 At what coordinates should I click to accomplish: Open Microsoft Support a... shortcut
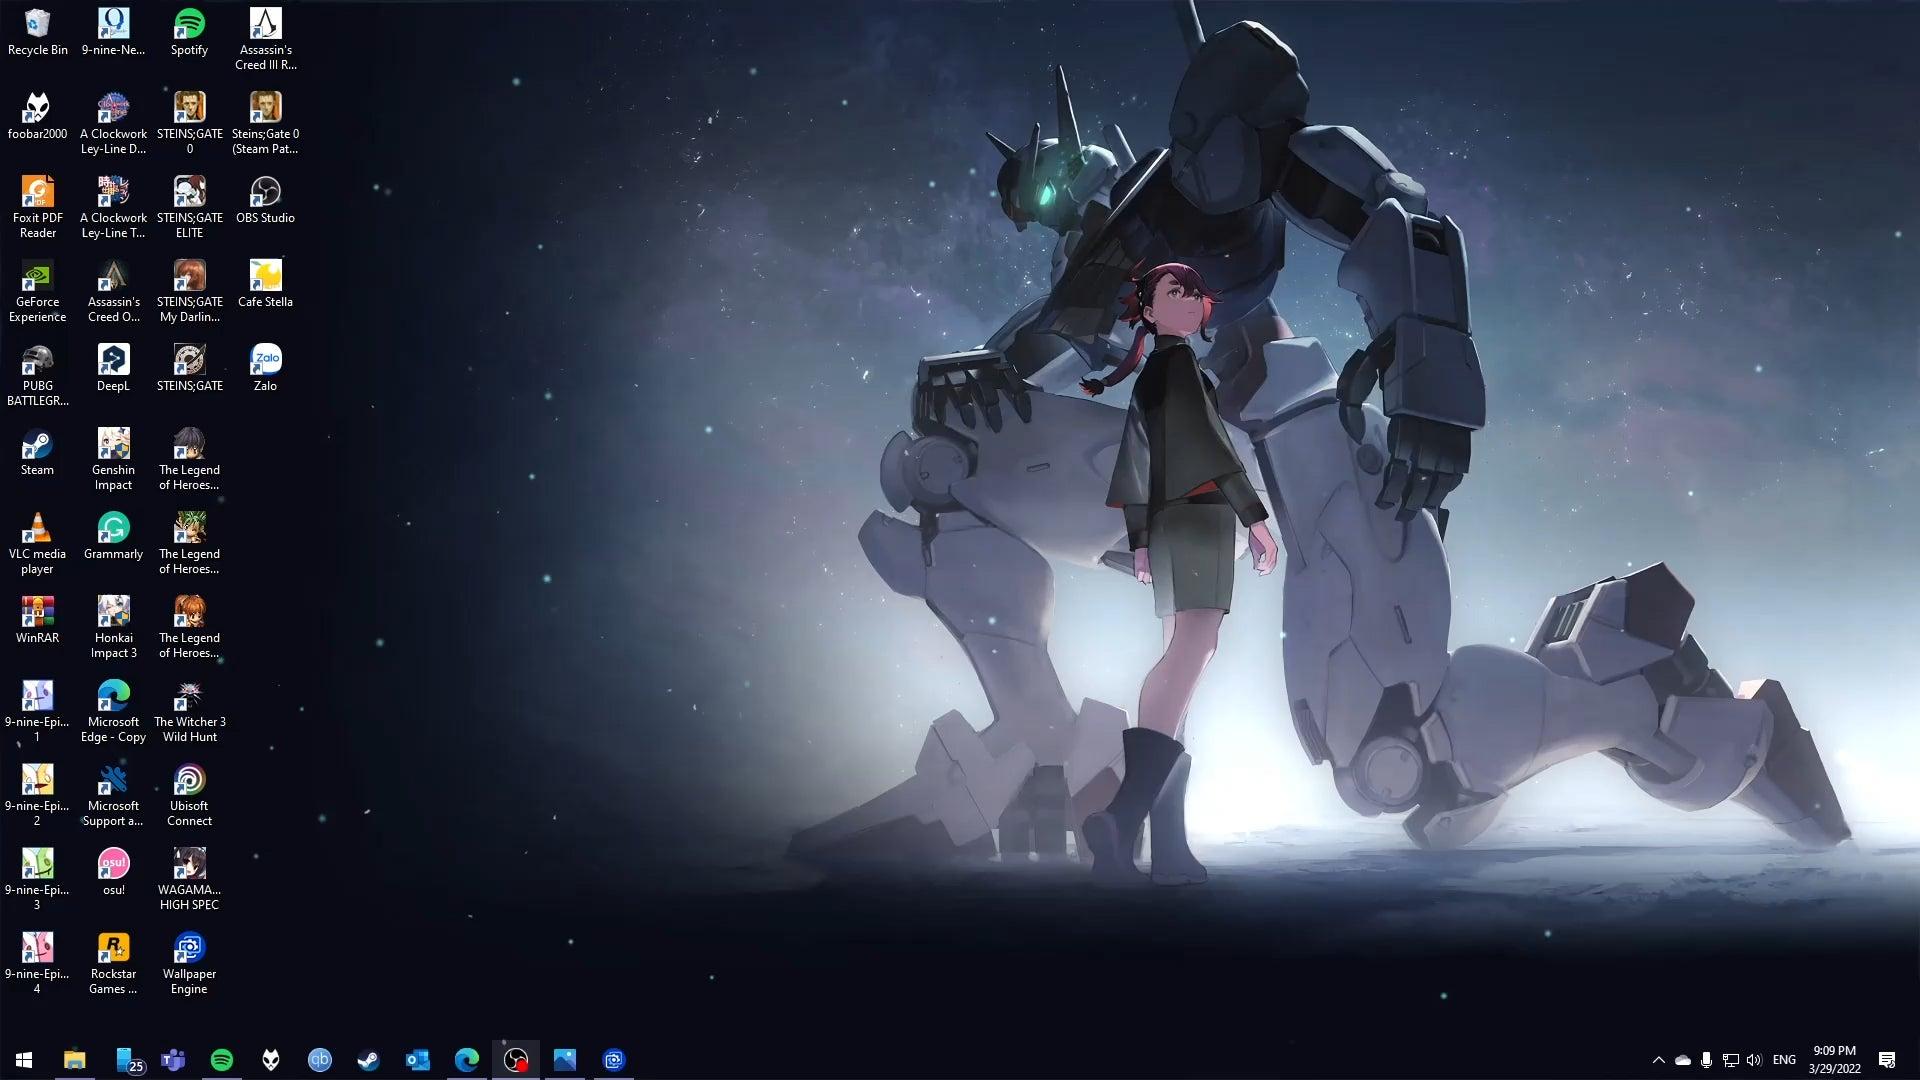pos(113,795)
